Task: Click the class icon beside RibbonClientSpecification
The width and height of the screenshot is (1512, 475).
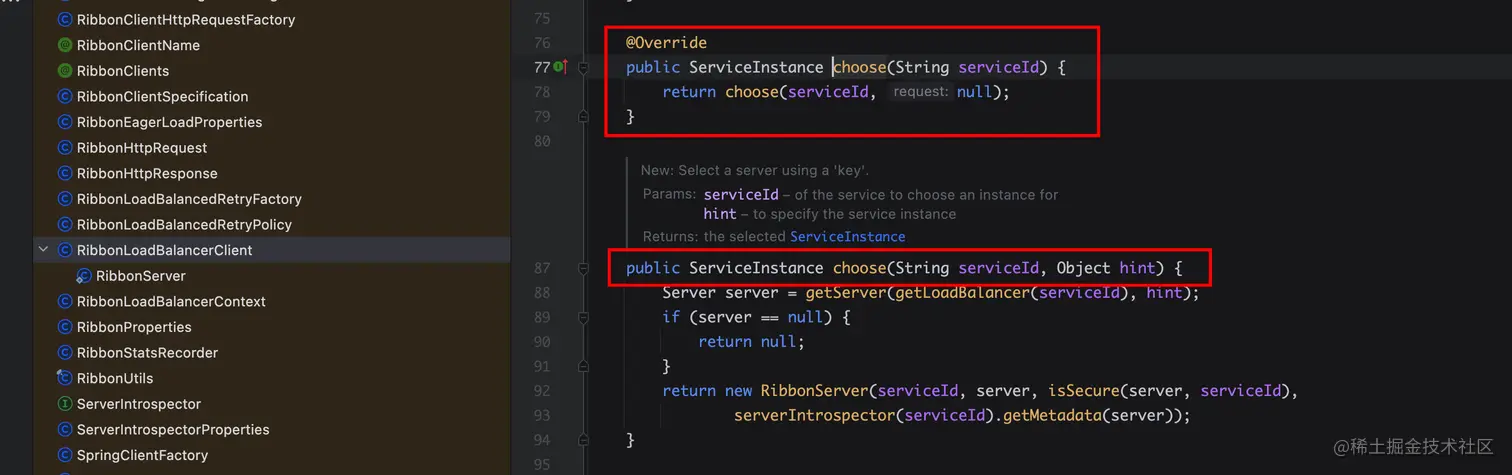Action: point(65,96)
